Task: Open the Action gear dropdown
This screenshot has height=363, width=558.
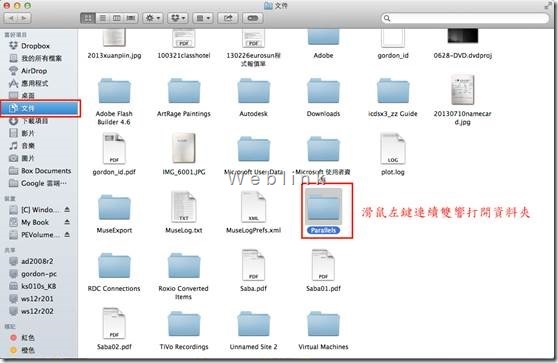Action: point(153,18)
